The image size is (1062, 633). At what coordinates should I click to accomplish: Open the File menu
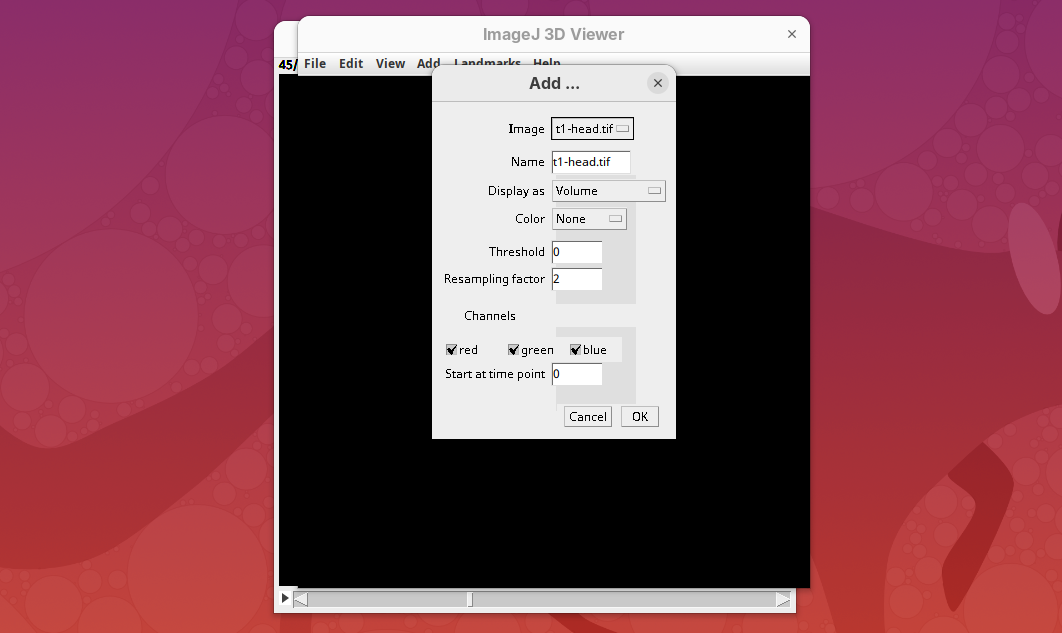tap(315, 64)
